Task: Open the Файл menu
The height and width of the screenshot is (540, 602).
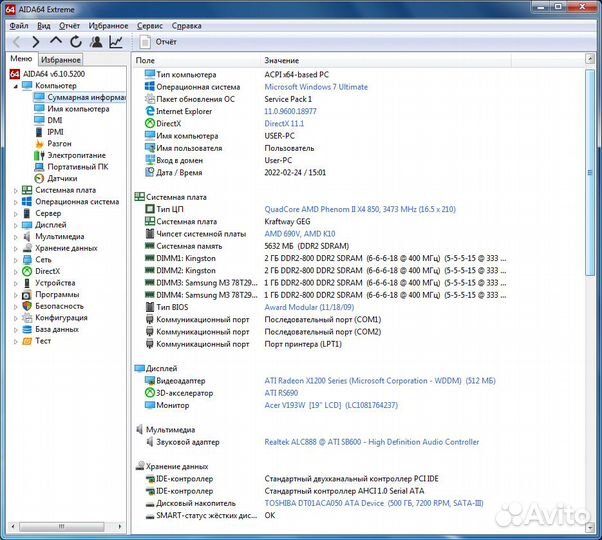Action: (19, 26)
